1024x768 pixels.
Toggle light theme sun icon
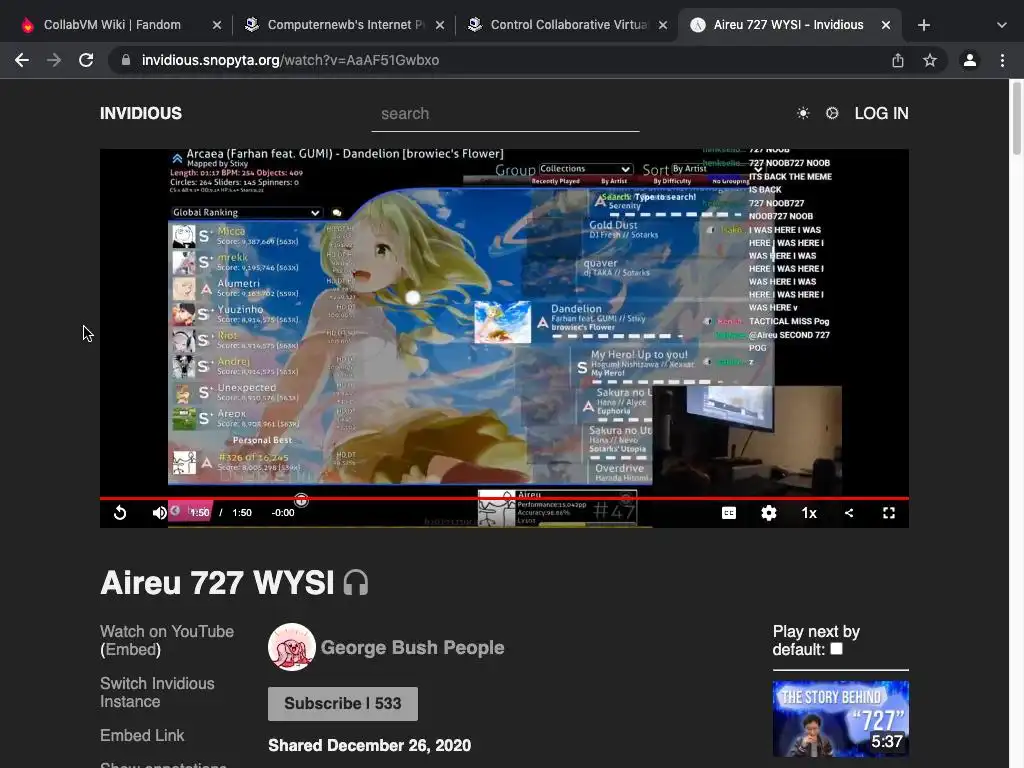(x=803, y=113)
